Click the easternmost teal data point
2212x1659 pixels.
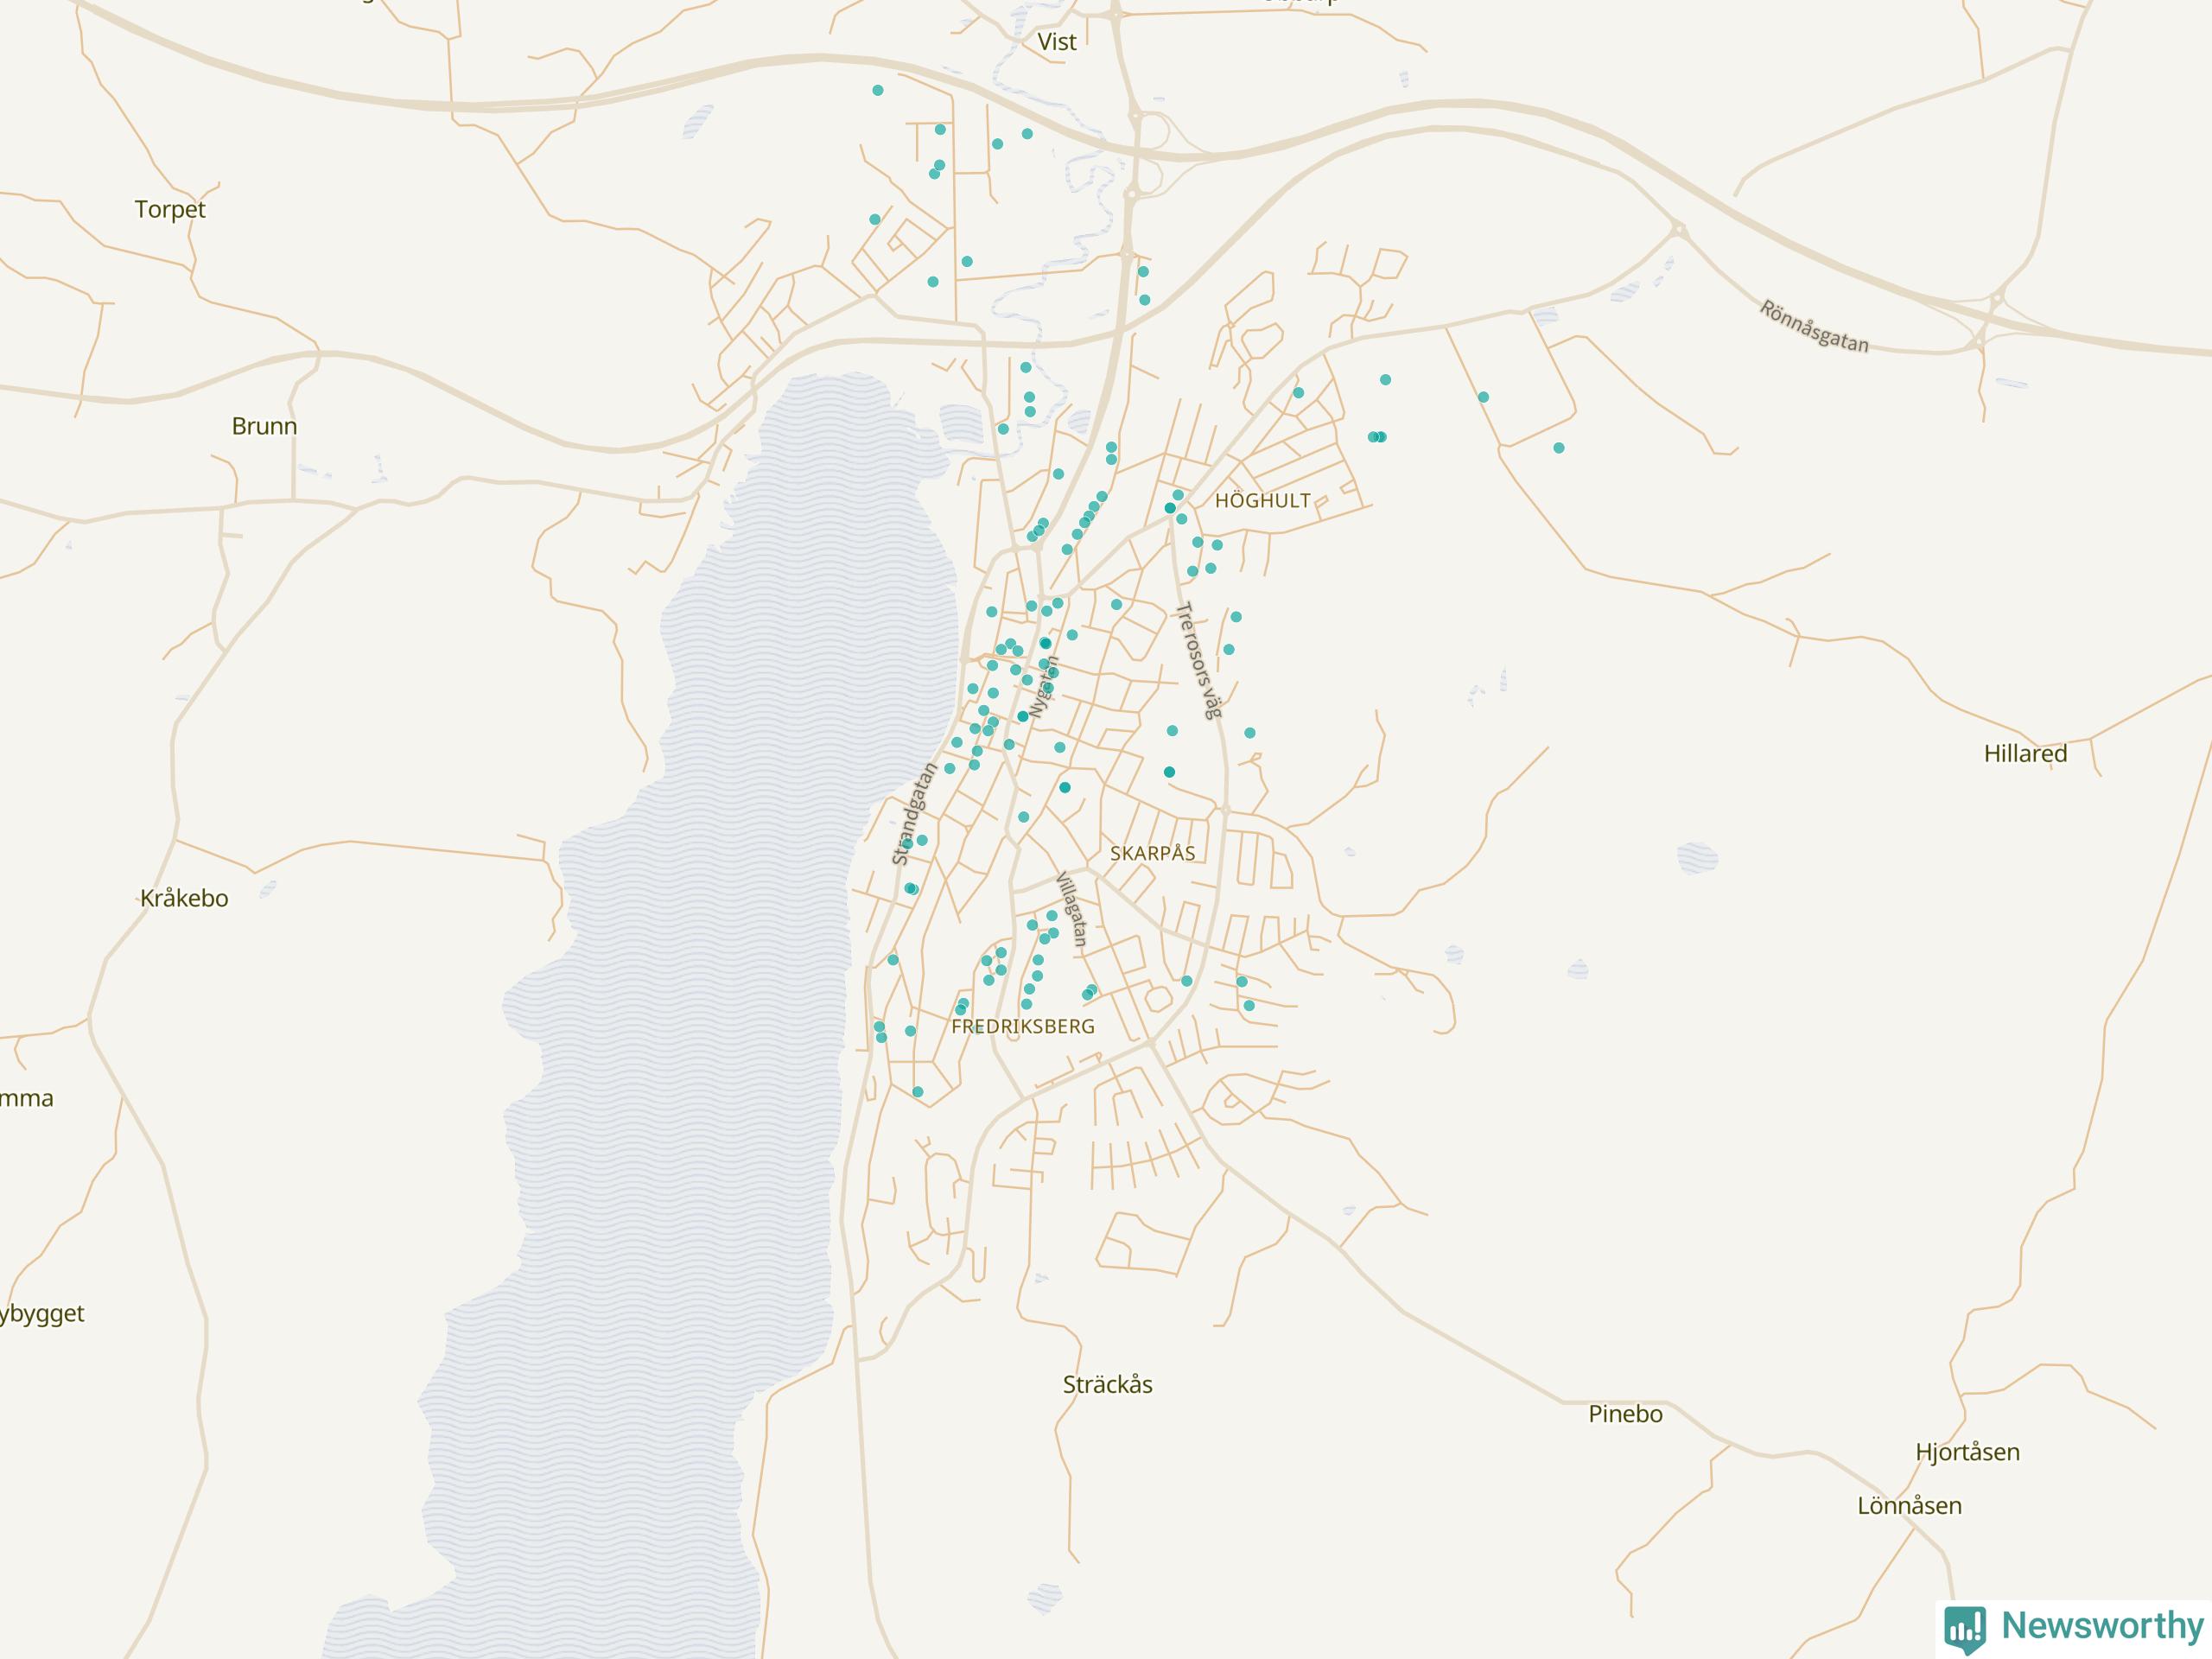(x=1559, y=448)
